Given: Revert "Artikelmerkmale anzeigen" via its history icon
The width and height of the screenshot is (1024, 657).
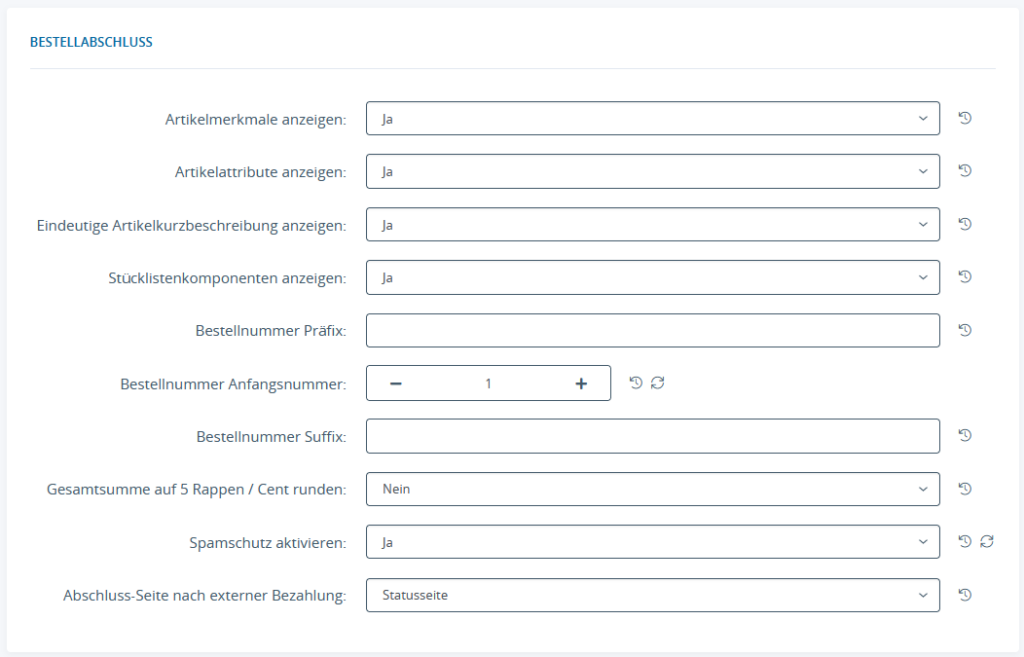Looking at the screenshot, I should point(964,117).
